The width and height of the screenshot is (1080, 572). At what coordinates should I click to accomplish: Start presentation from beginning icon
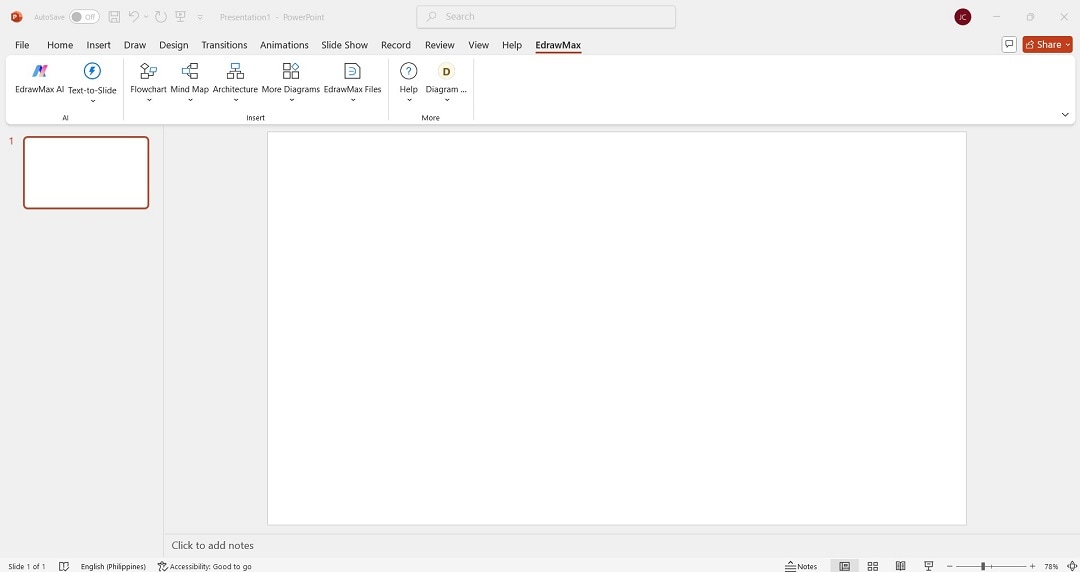[180, 17]
